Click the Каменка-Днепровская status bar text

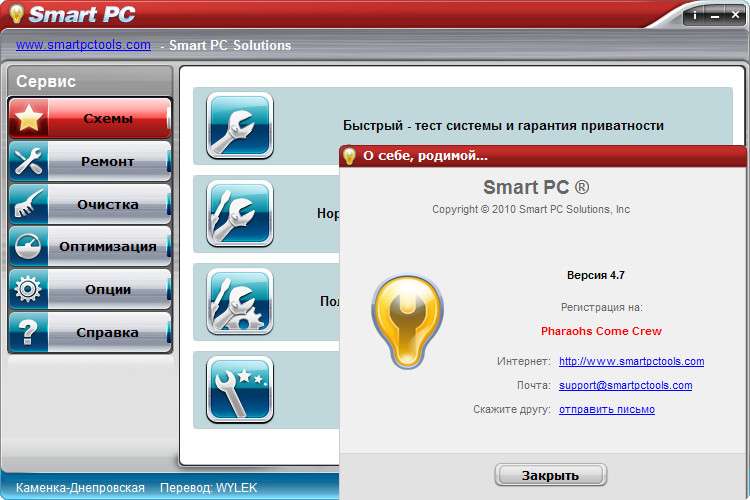click(80, 488)
